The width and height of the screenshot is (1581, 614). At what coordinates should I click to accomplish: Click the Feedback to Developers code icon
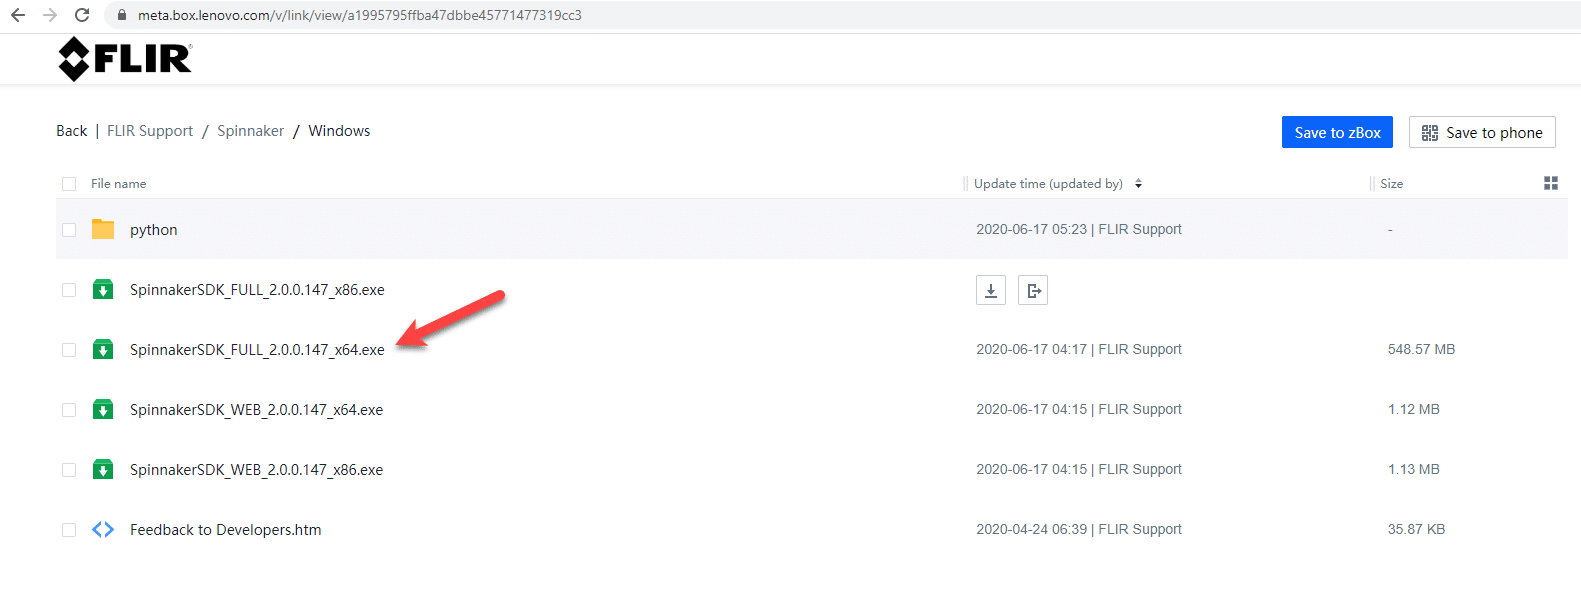103,530
